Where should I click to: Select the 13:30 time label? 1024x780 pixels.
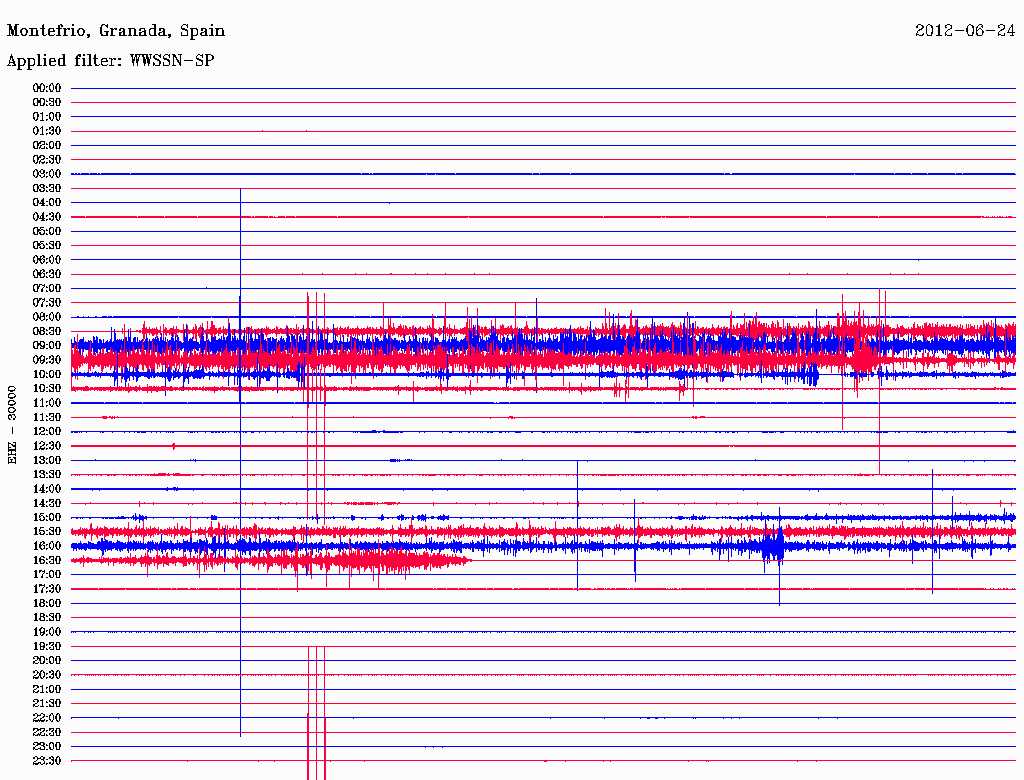click(x=46, y=474)
